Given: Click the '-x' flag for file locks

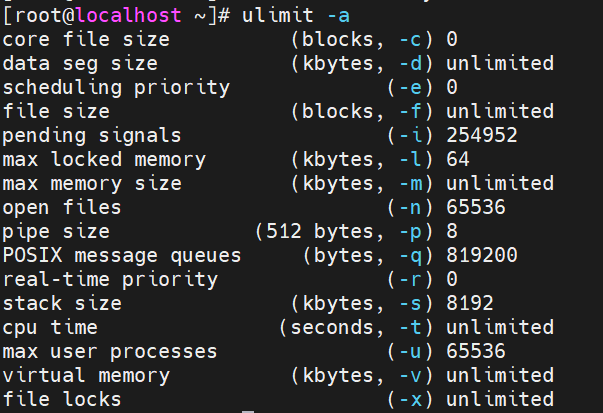Looking at the screenshot, I should tap(409, 399).
